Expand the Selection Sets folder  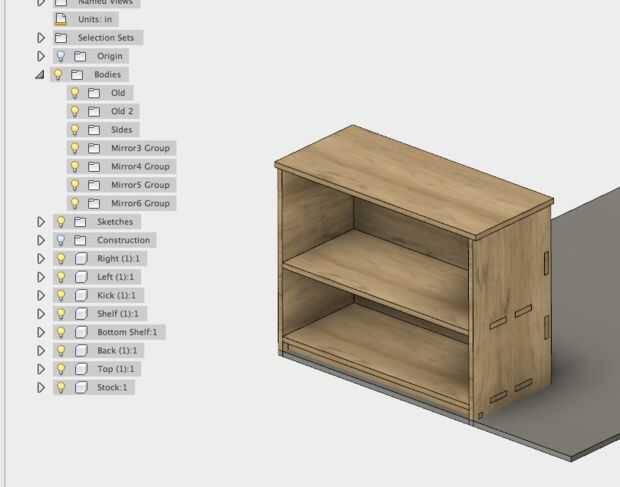pyautogui.click(x=41, y=38)
